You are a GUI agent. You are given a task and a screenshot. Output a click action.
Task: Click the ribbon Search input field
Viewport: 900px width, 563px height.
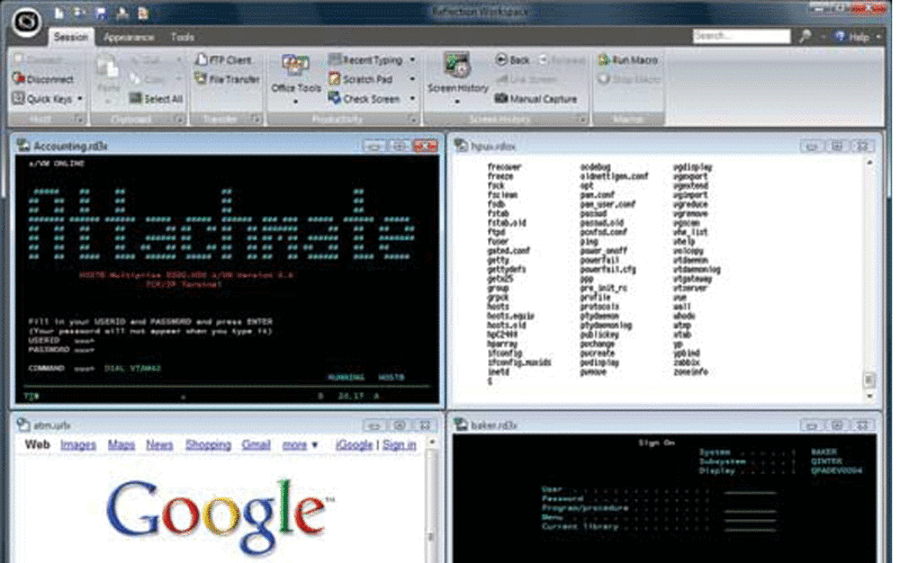tap(741, 36)
